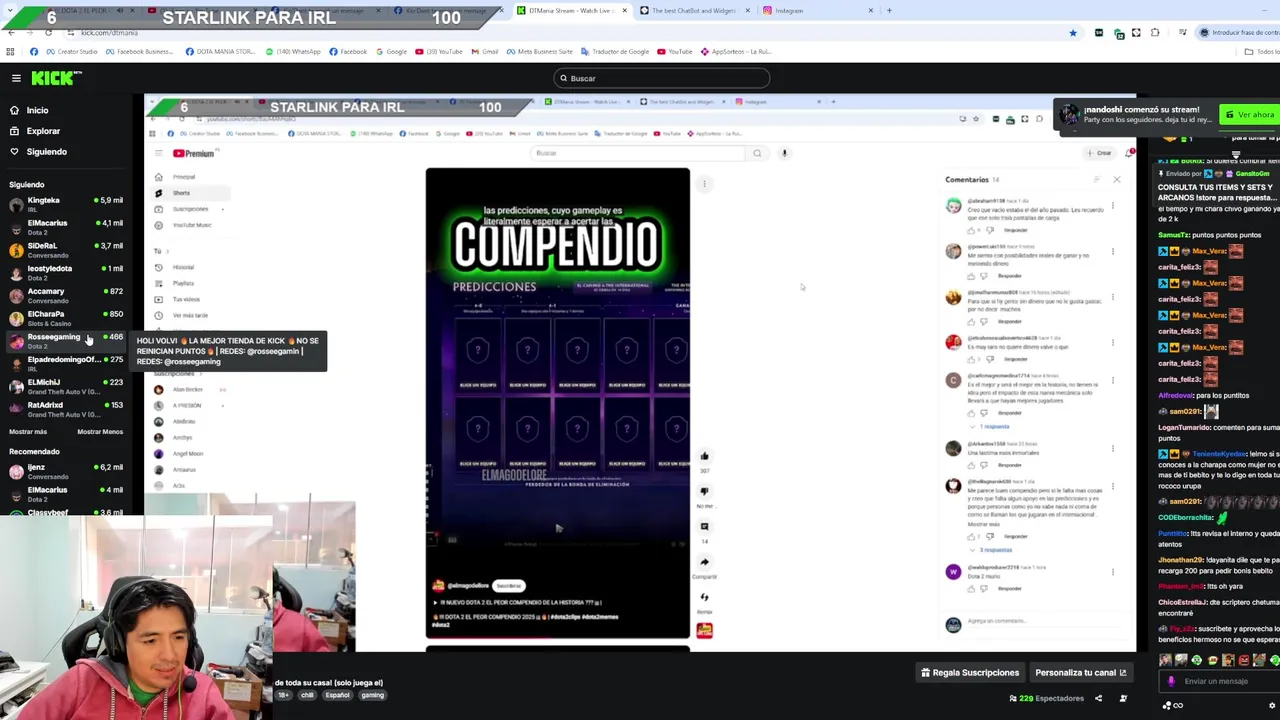
Task: Go to Inicio in Kick sidebar
Action: click(x=37, y=110)
